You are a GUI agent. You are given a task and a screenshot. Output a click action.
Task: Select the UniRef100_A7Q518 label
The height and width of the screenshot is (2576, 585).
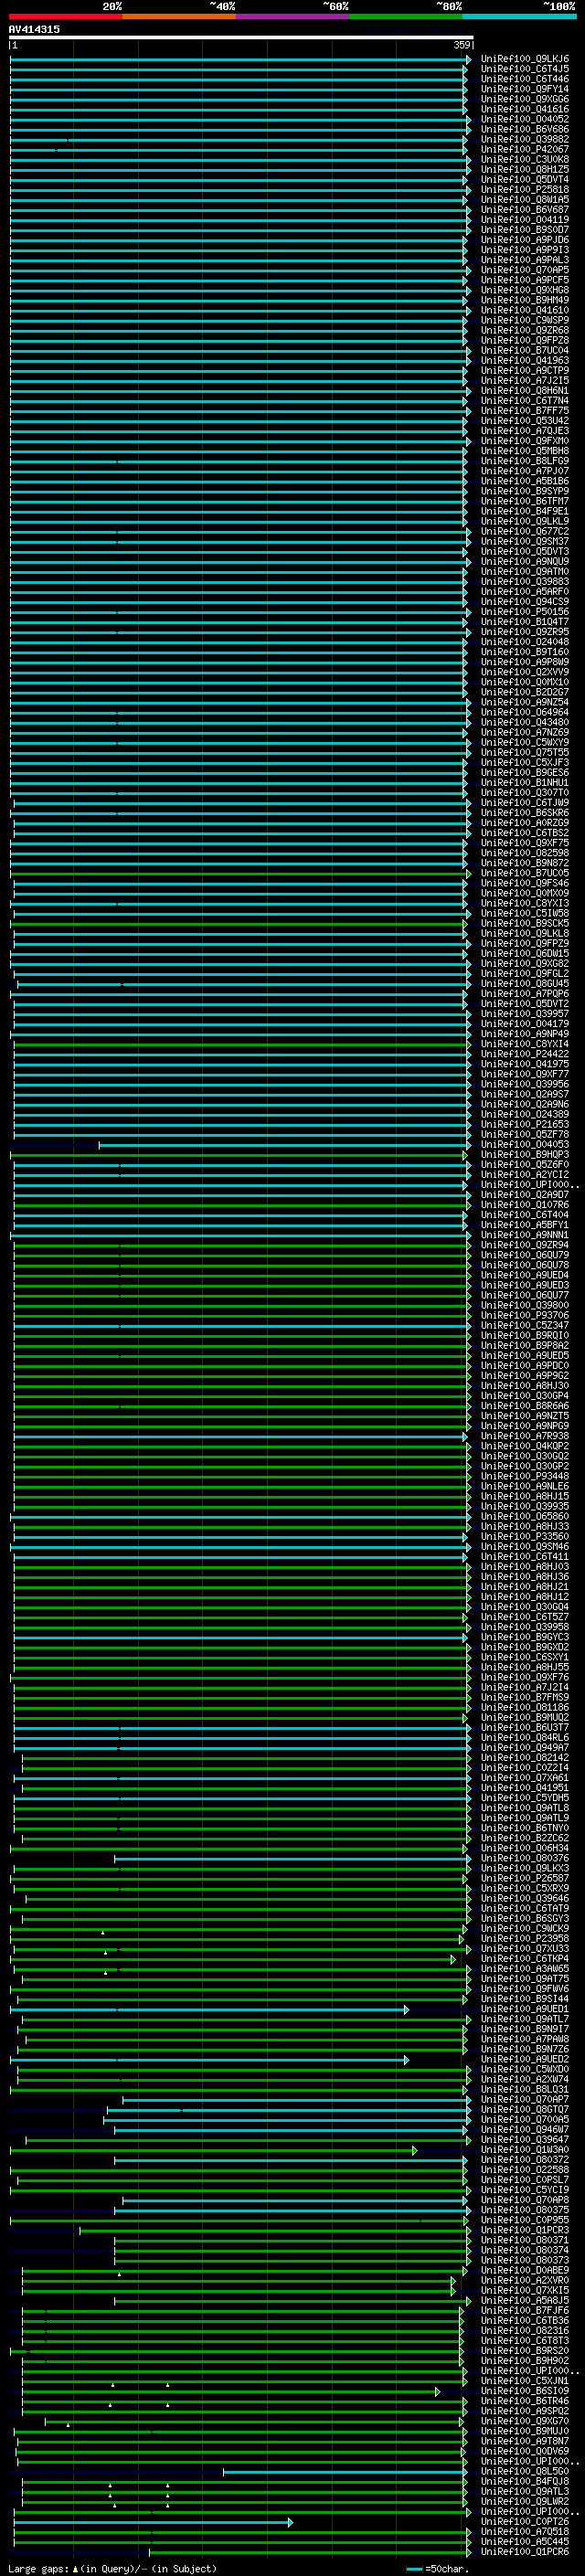[525, 2532]
